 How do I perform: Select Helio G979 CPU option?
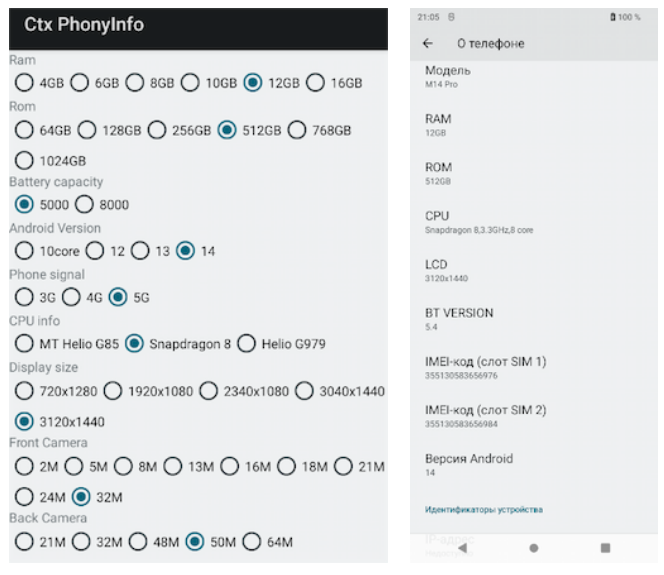click(x=246, y=344)
